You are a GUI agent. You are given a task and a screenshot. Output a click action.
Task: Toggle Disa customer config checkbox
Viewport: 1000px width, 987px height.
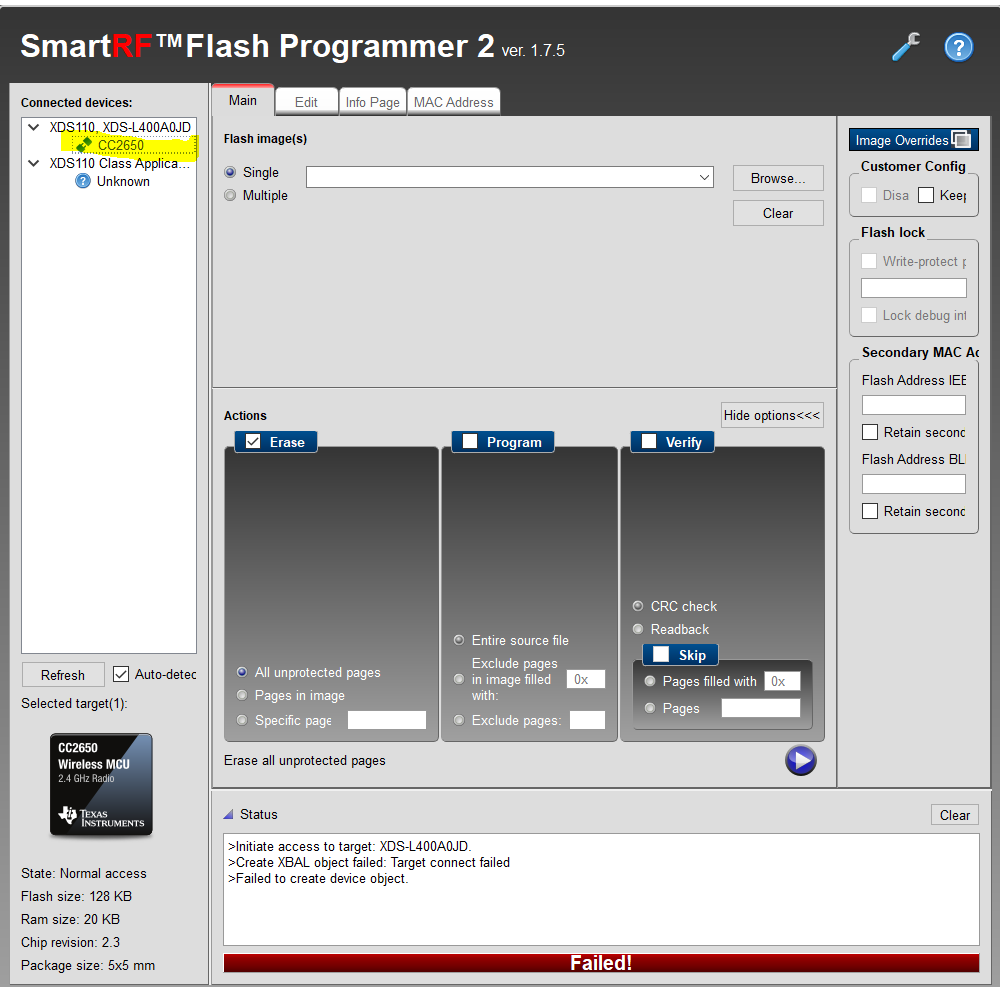pyautogui.click(x=869, y=195)
